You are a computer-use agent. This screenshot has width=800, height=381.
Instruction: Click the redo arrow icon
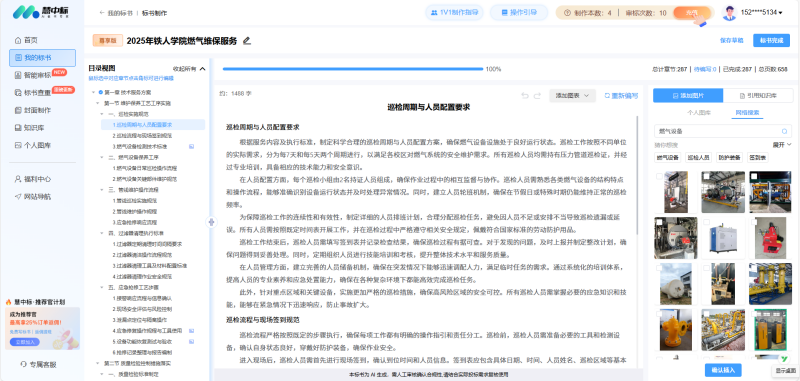click(537, 96)
